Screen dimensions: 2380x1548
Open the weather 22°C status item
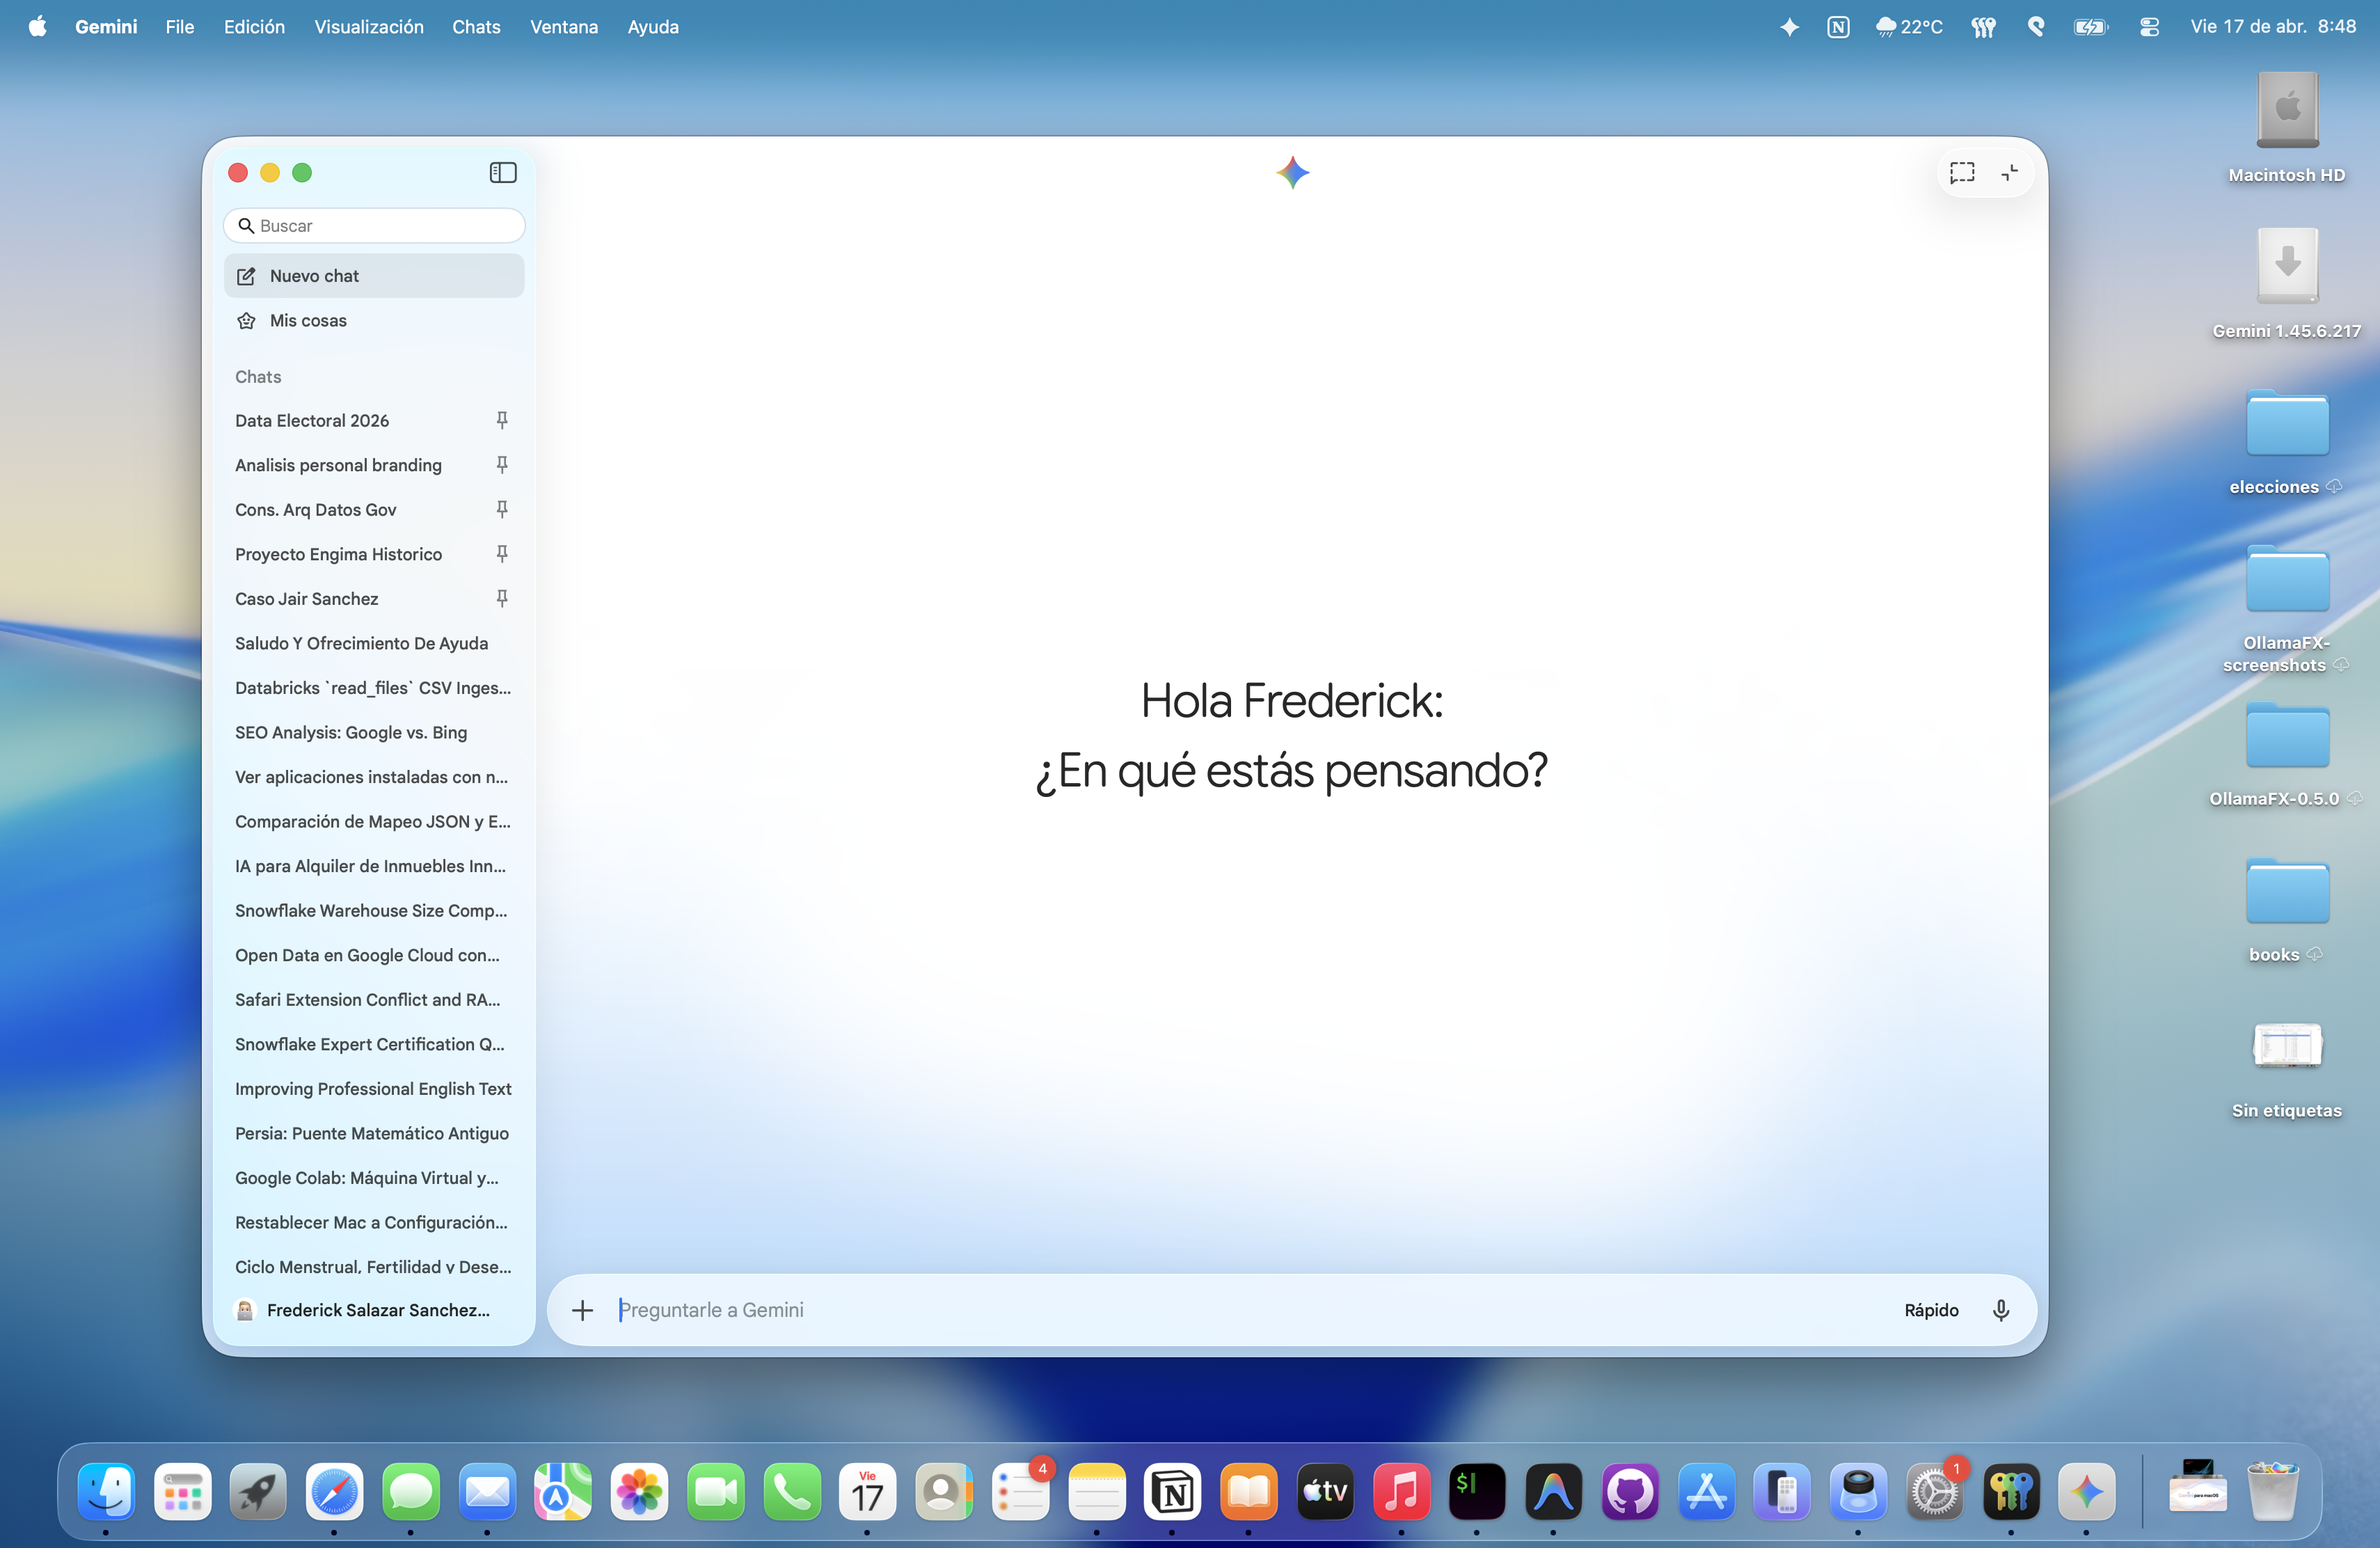pos(1909,27)
